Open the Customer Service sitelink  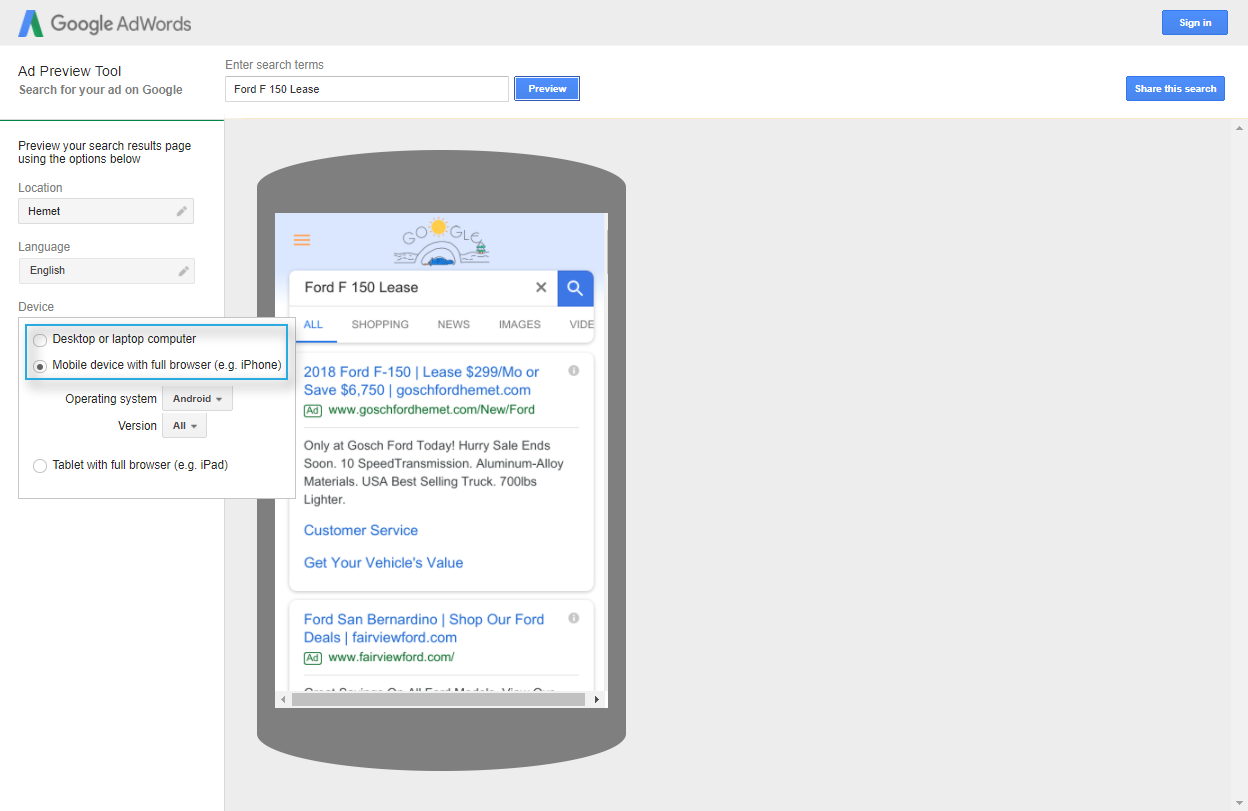pyautogui.click(x=360, y=530)
